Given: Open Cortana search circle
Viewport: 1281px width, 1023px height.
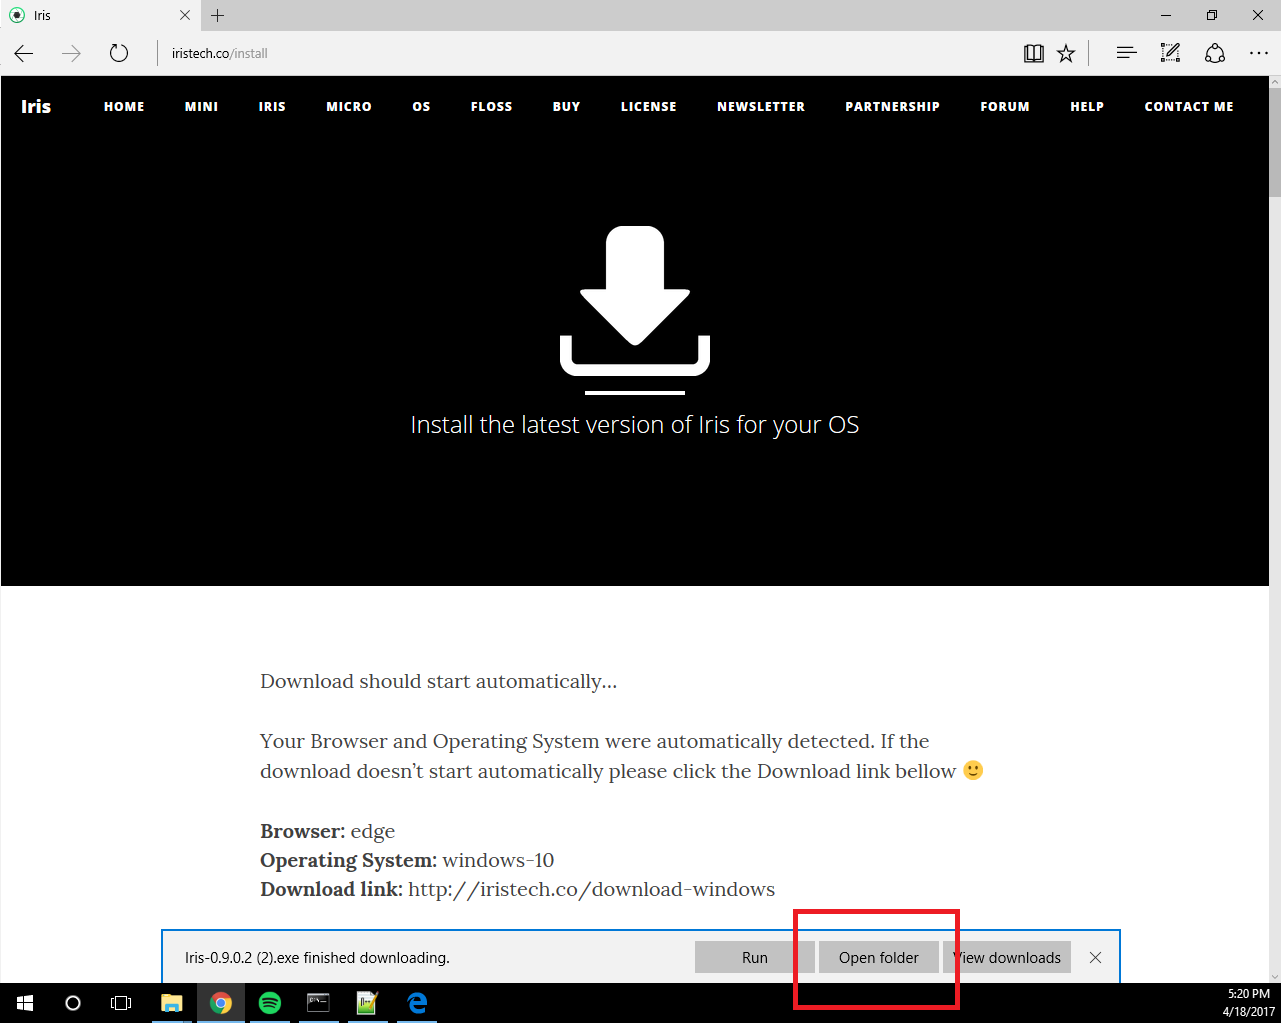Looking at the screenshot, I should click(72, 1003).
